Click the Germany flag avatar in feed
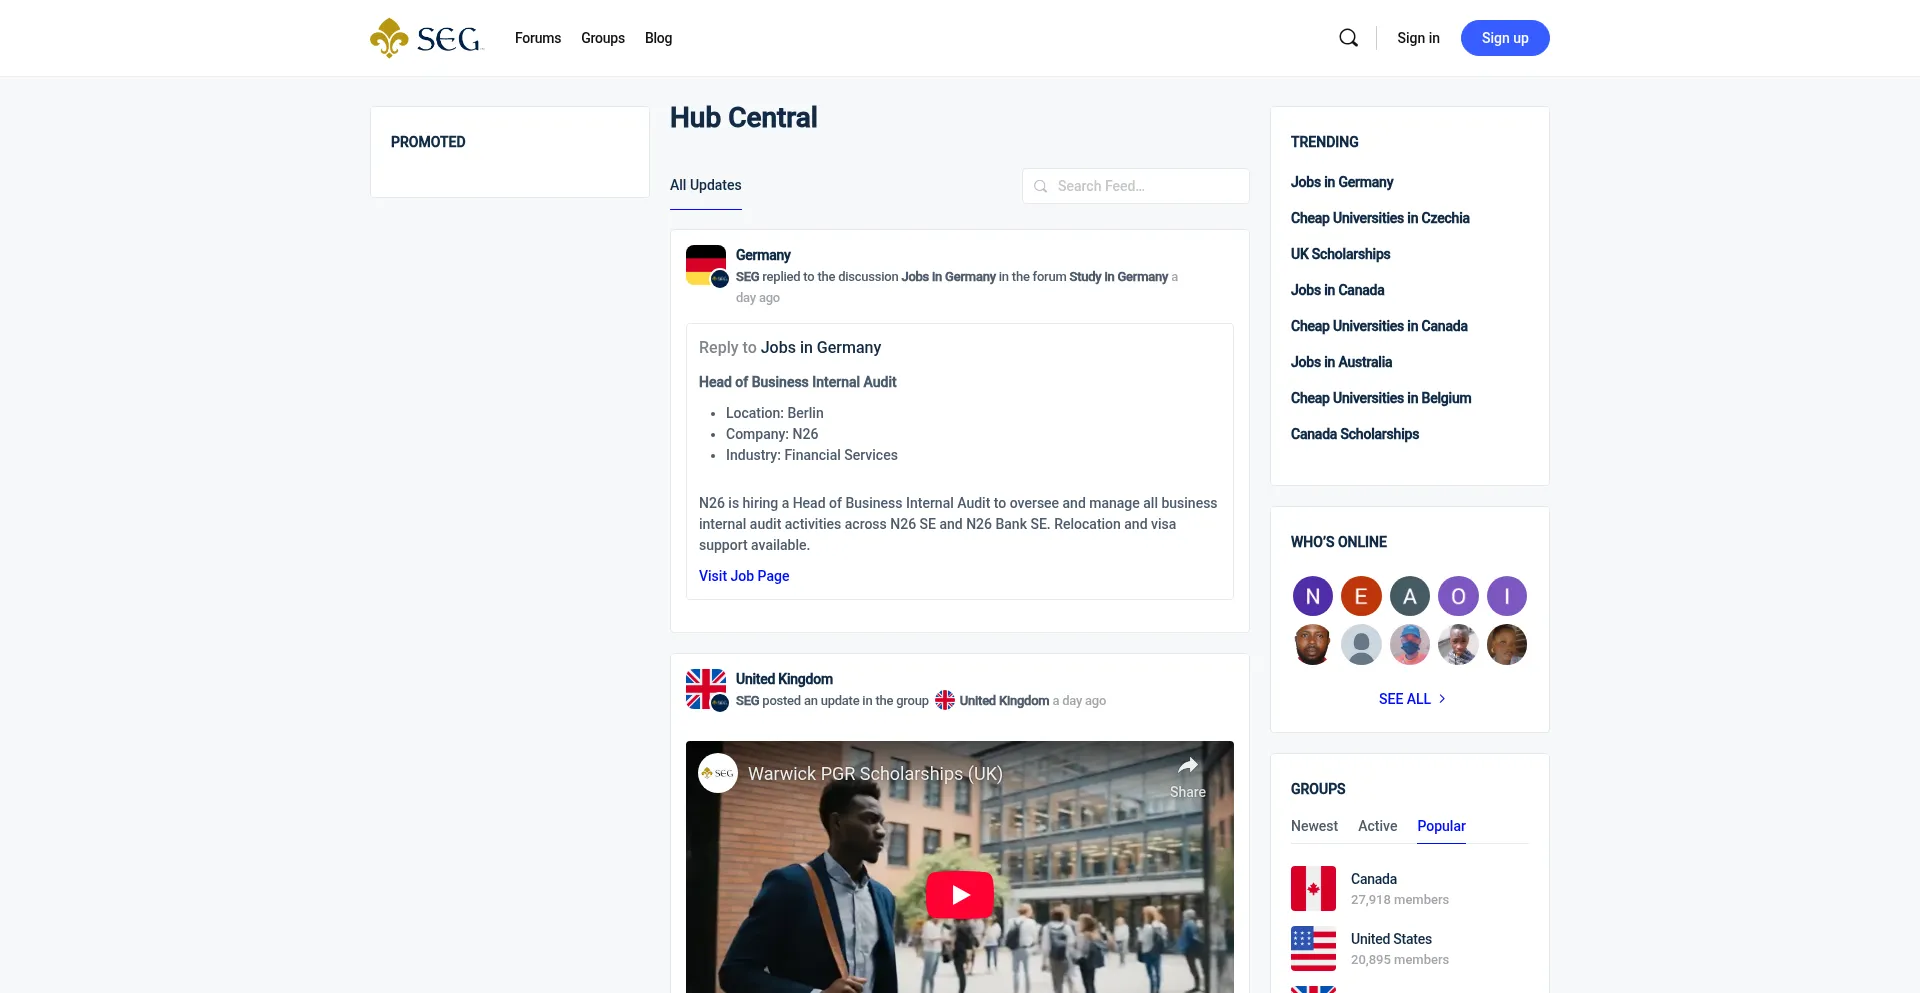The height and width of the screenshot is (993, 1920). tap(706, 265)
